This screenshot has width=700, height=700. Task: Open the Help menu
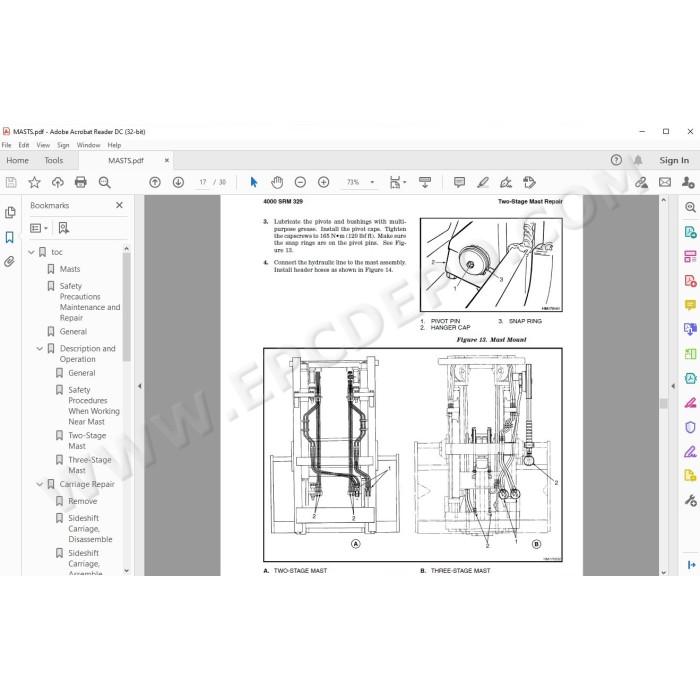(114, 145)
